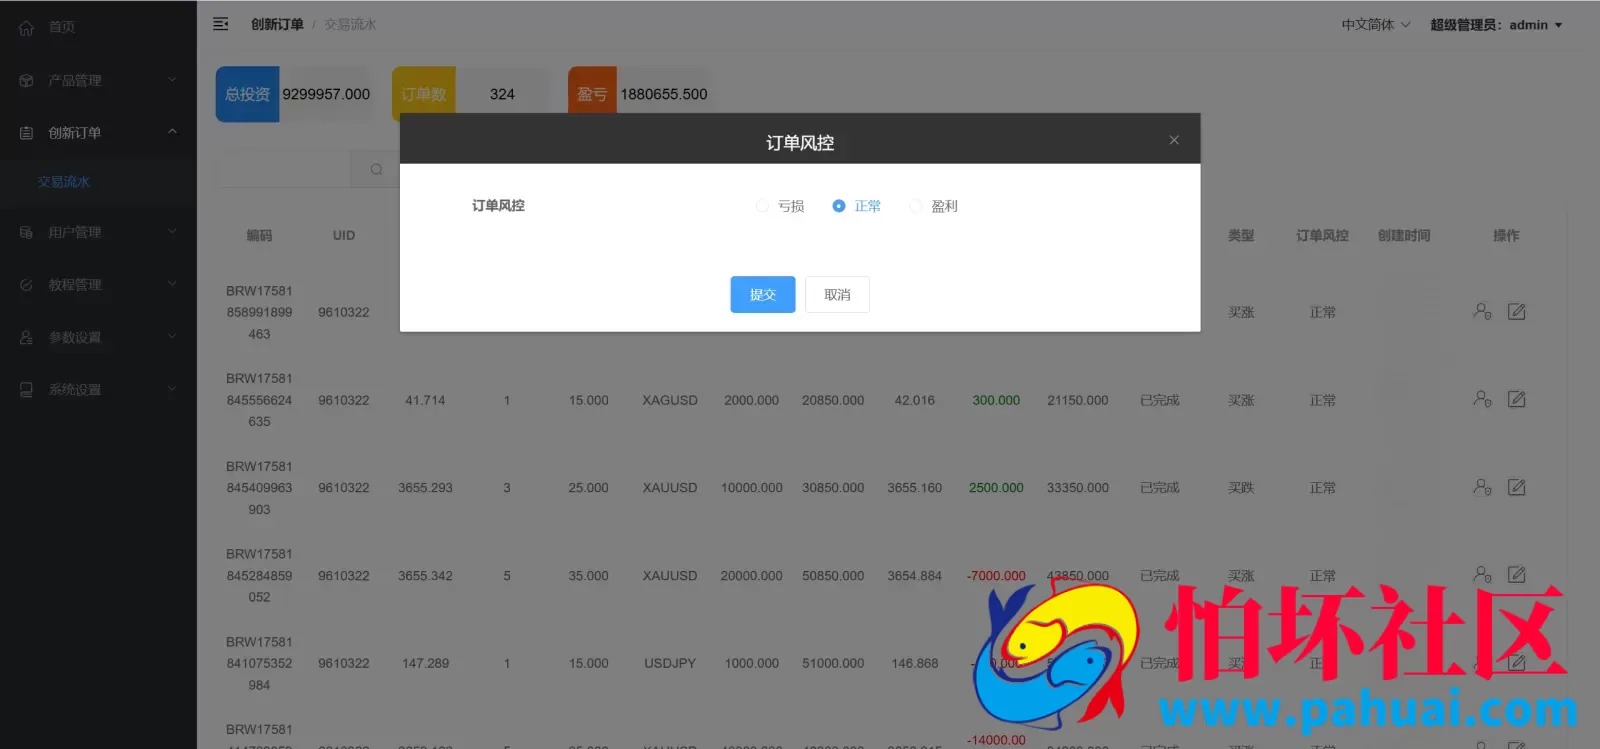
Task: Open the 首页 home icon
Action: pos(27,28)
